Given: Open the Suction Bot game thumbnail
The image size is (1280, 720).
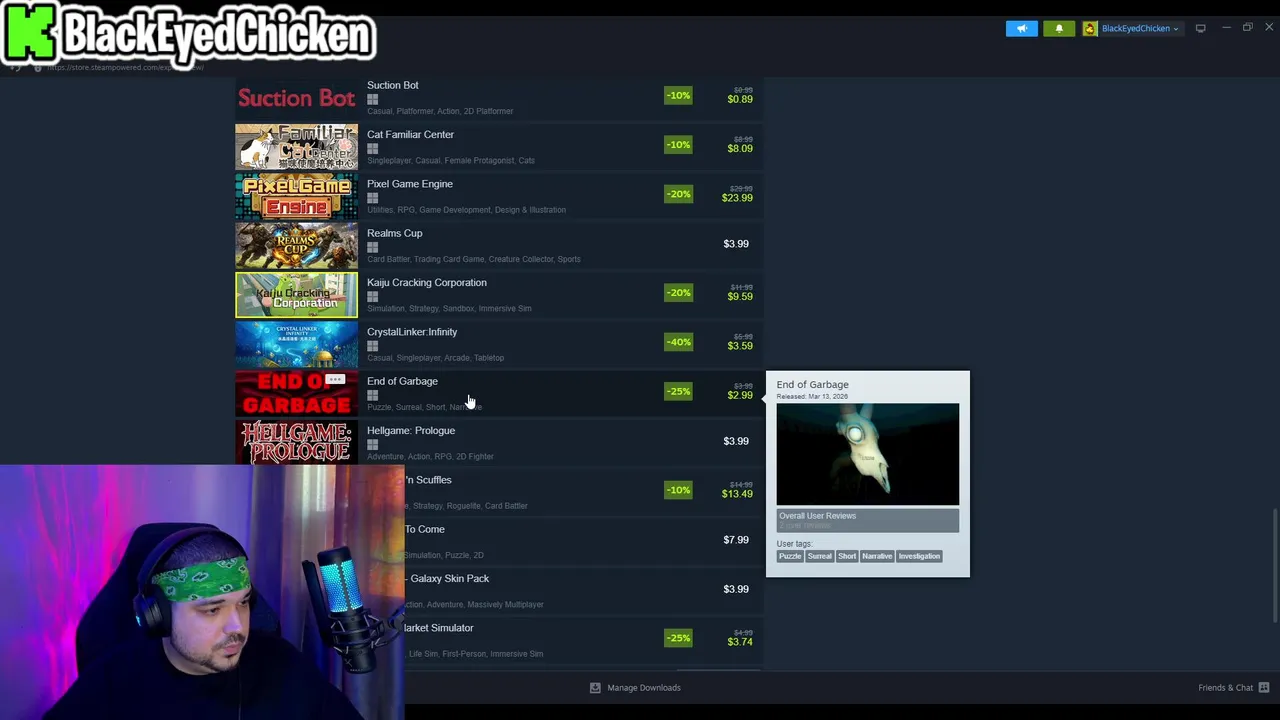Looking at the screenshot, I should (x=296, y=98).
